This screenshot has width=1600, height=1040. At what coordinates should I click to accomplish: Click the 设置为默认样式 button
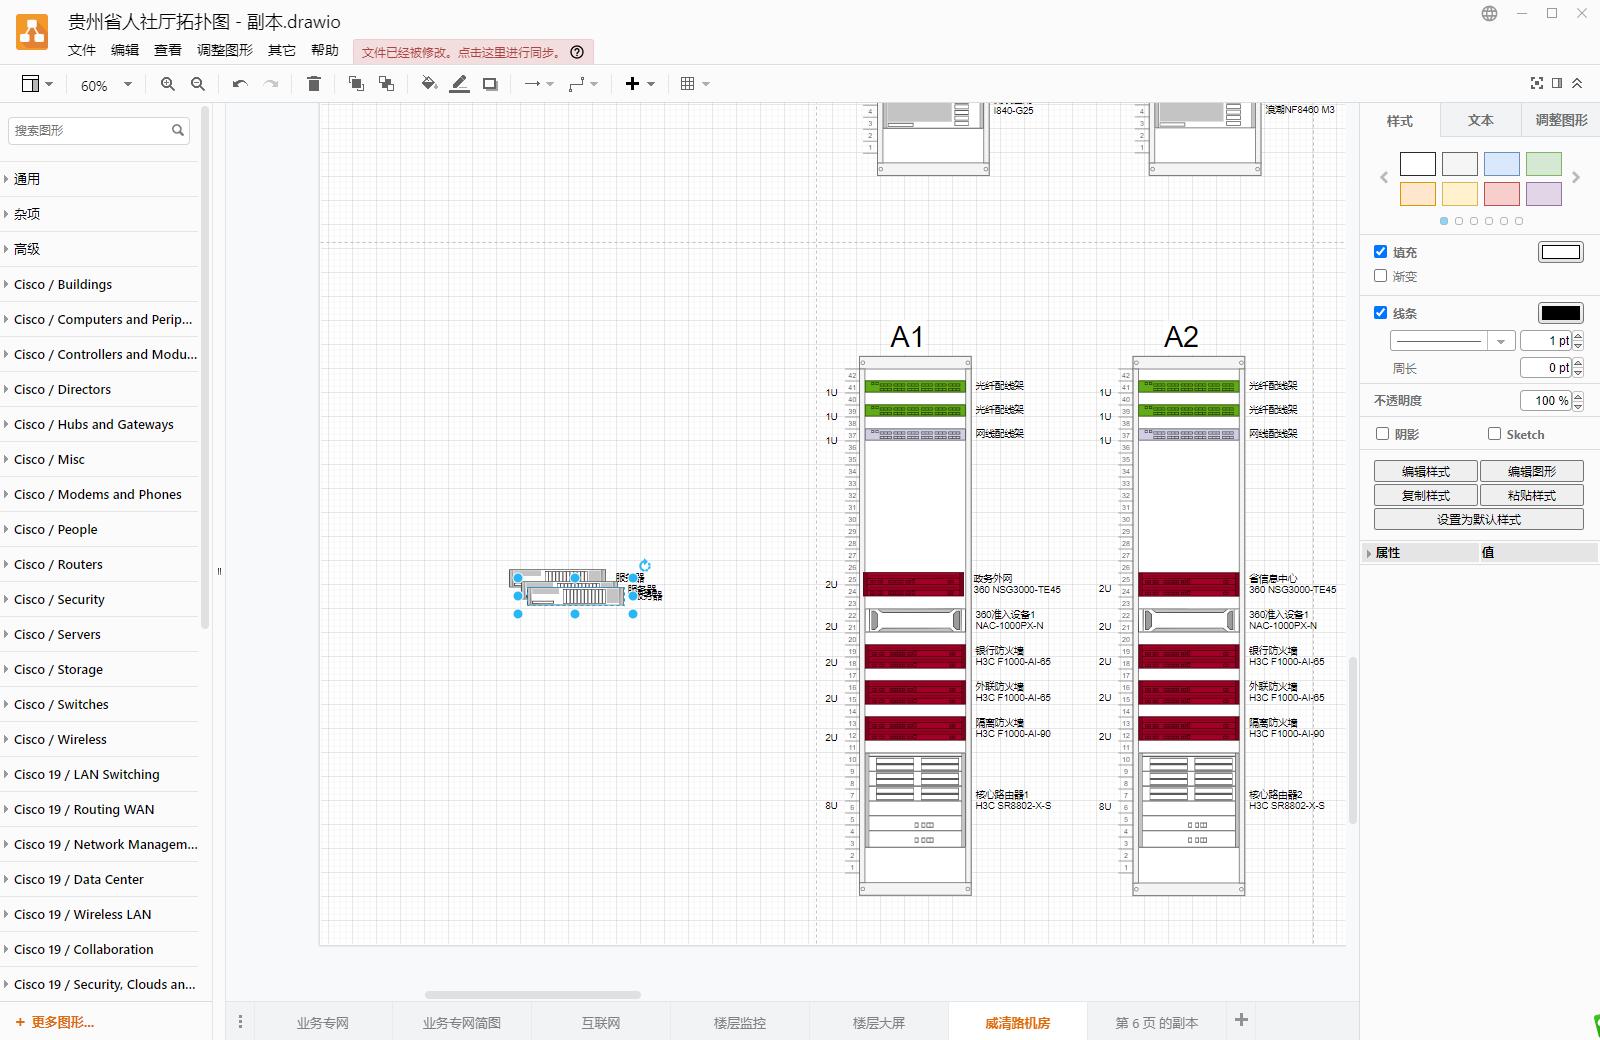[x=1479, y=519]
